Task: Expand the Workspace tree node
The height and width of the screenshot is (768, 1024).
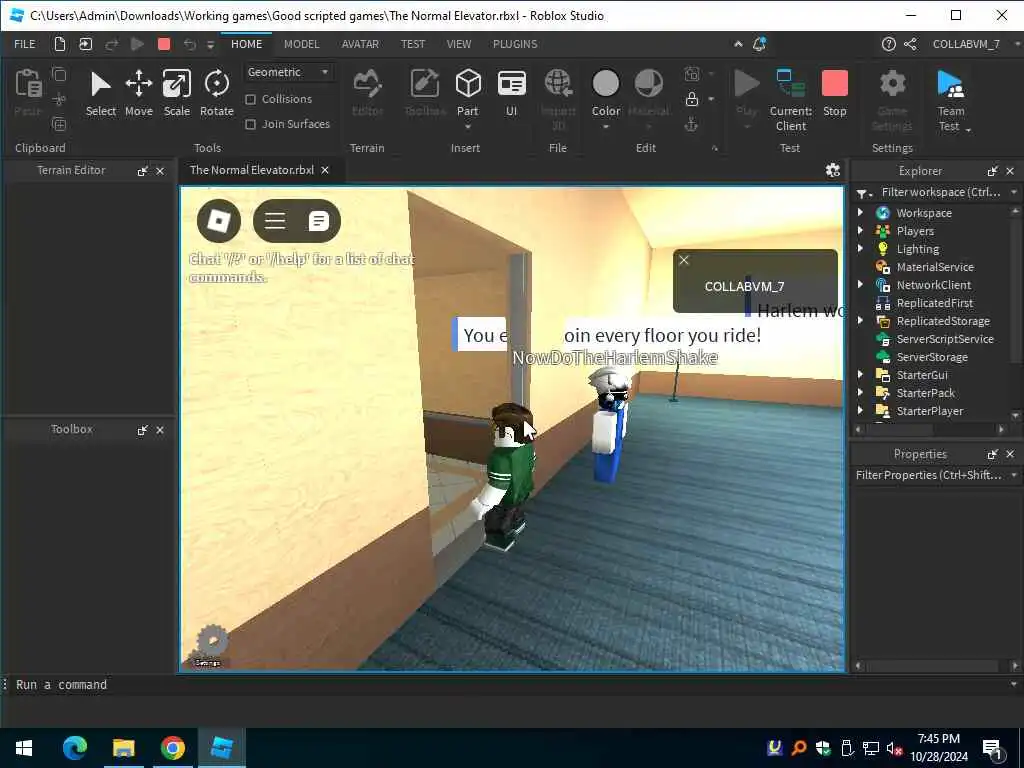Action: pos(861,212)
